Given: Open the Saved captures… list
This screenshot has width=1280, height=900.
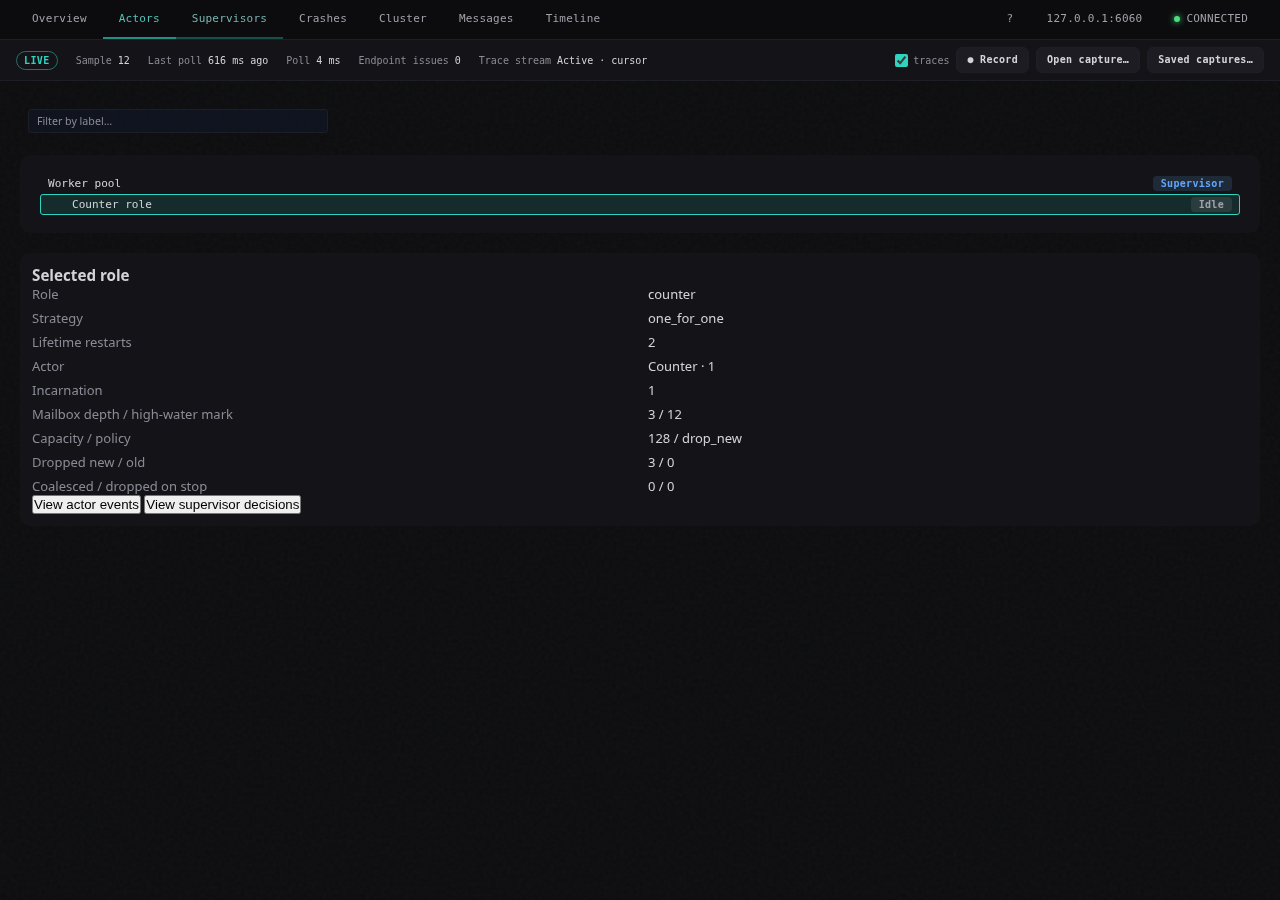Looking at the screenshot, I should point(1205,60).
